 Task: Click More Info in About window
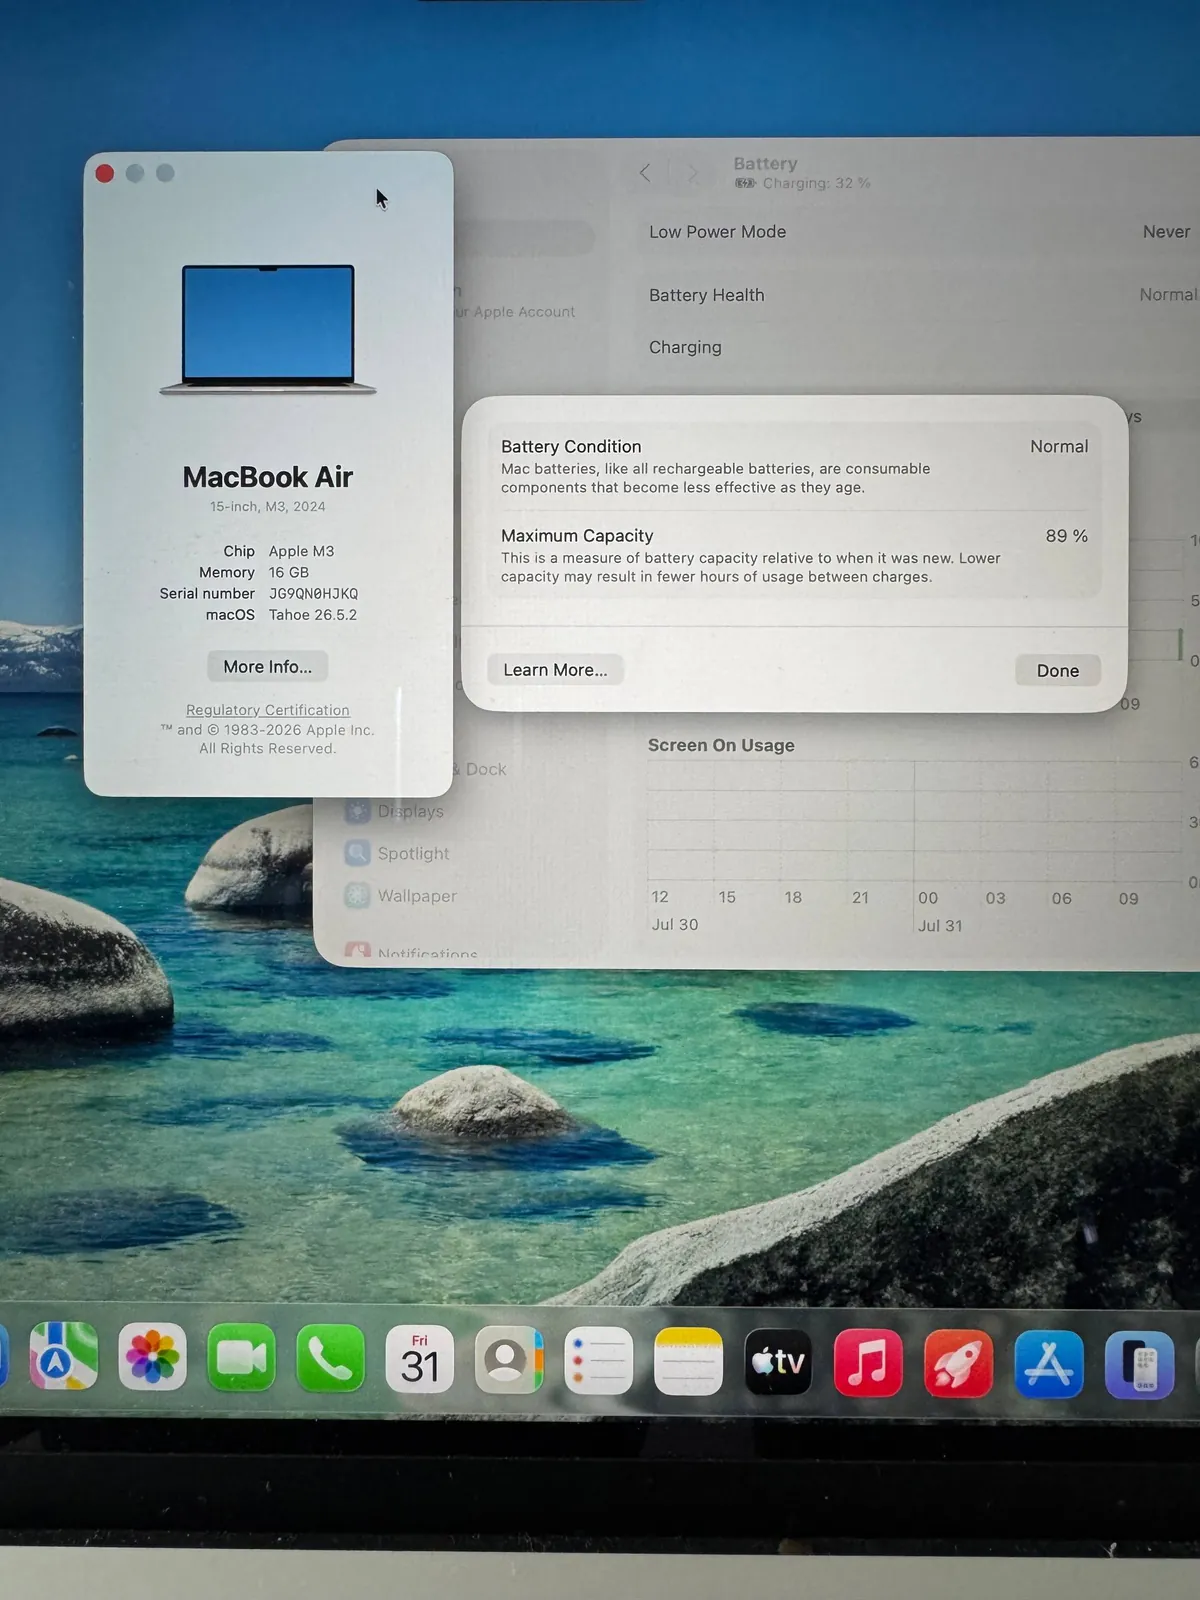(268, 666)
